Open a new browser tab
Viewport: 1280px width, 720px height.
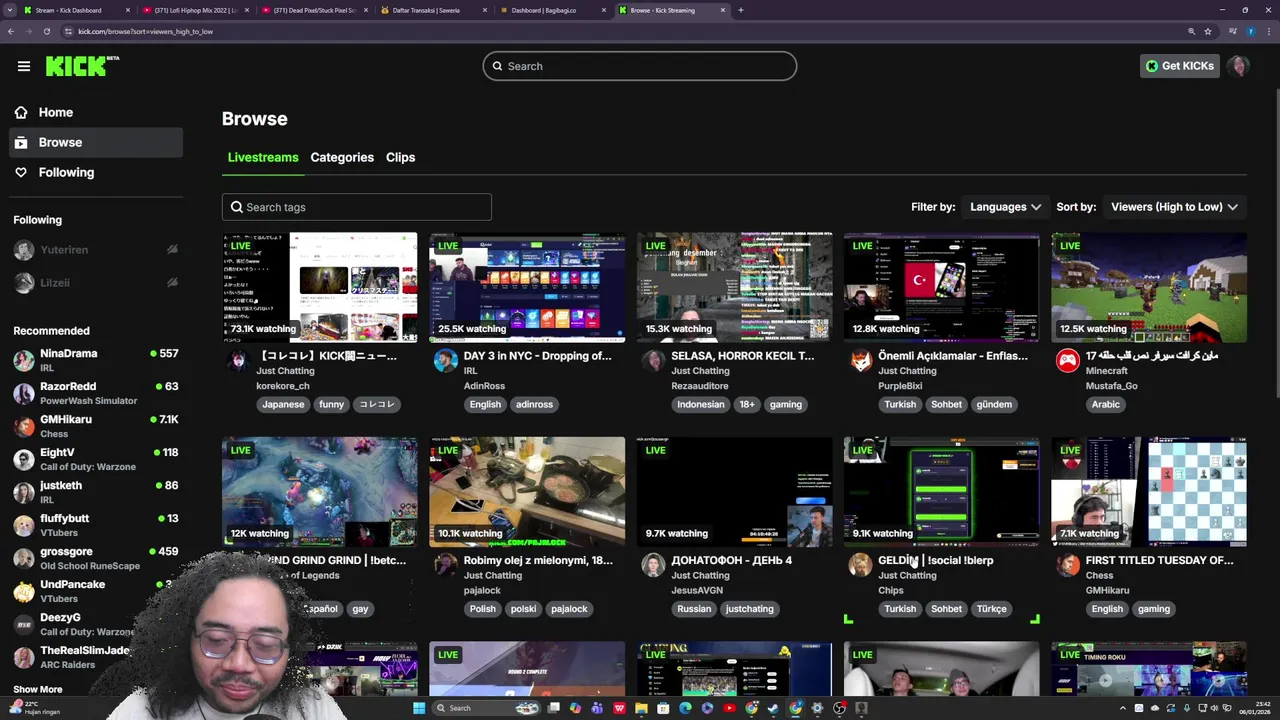741,10
